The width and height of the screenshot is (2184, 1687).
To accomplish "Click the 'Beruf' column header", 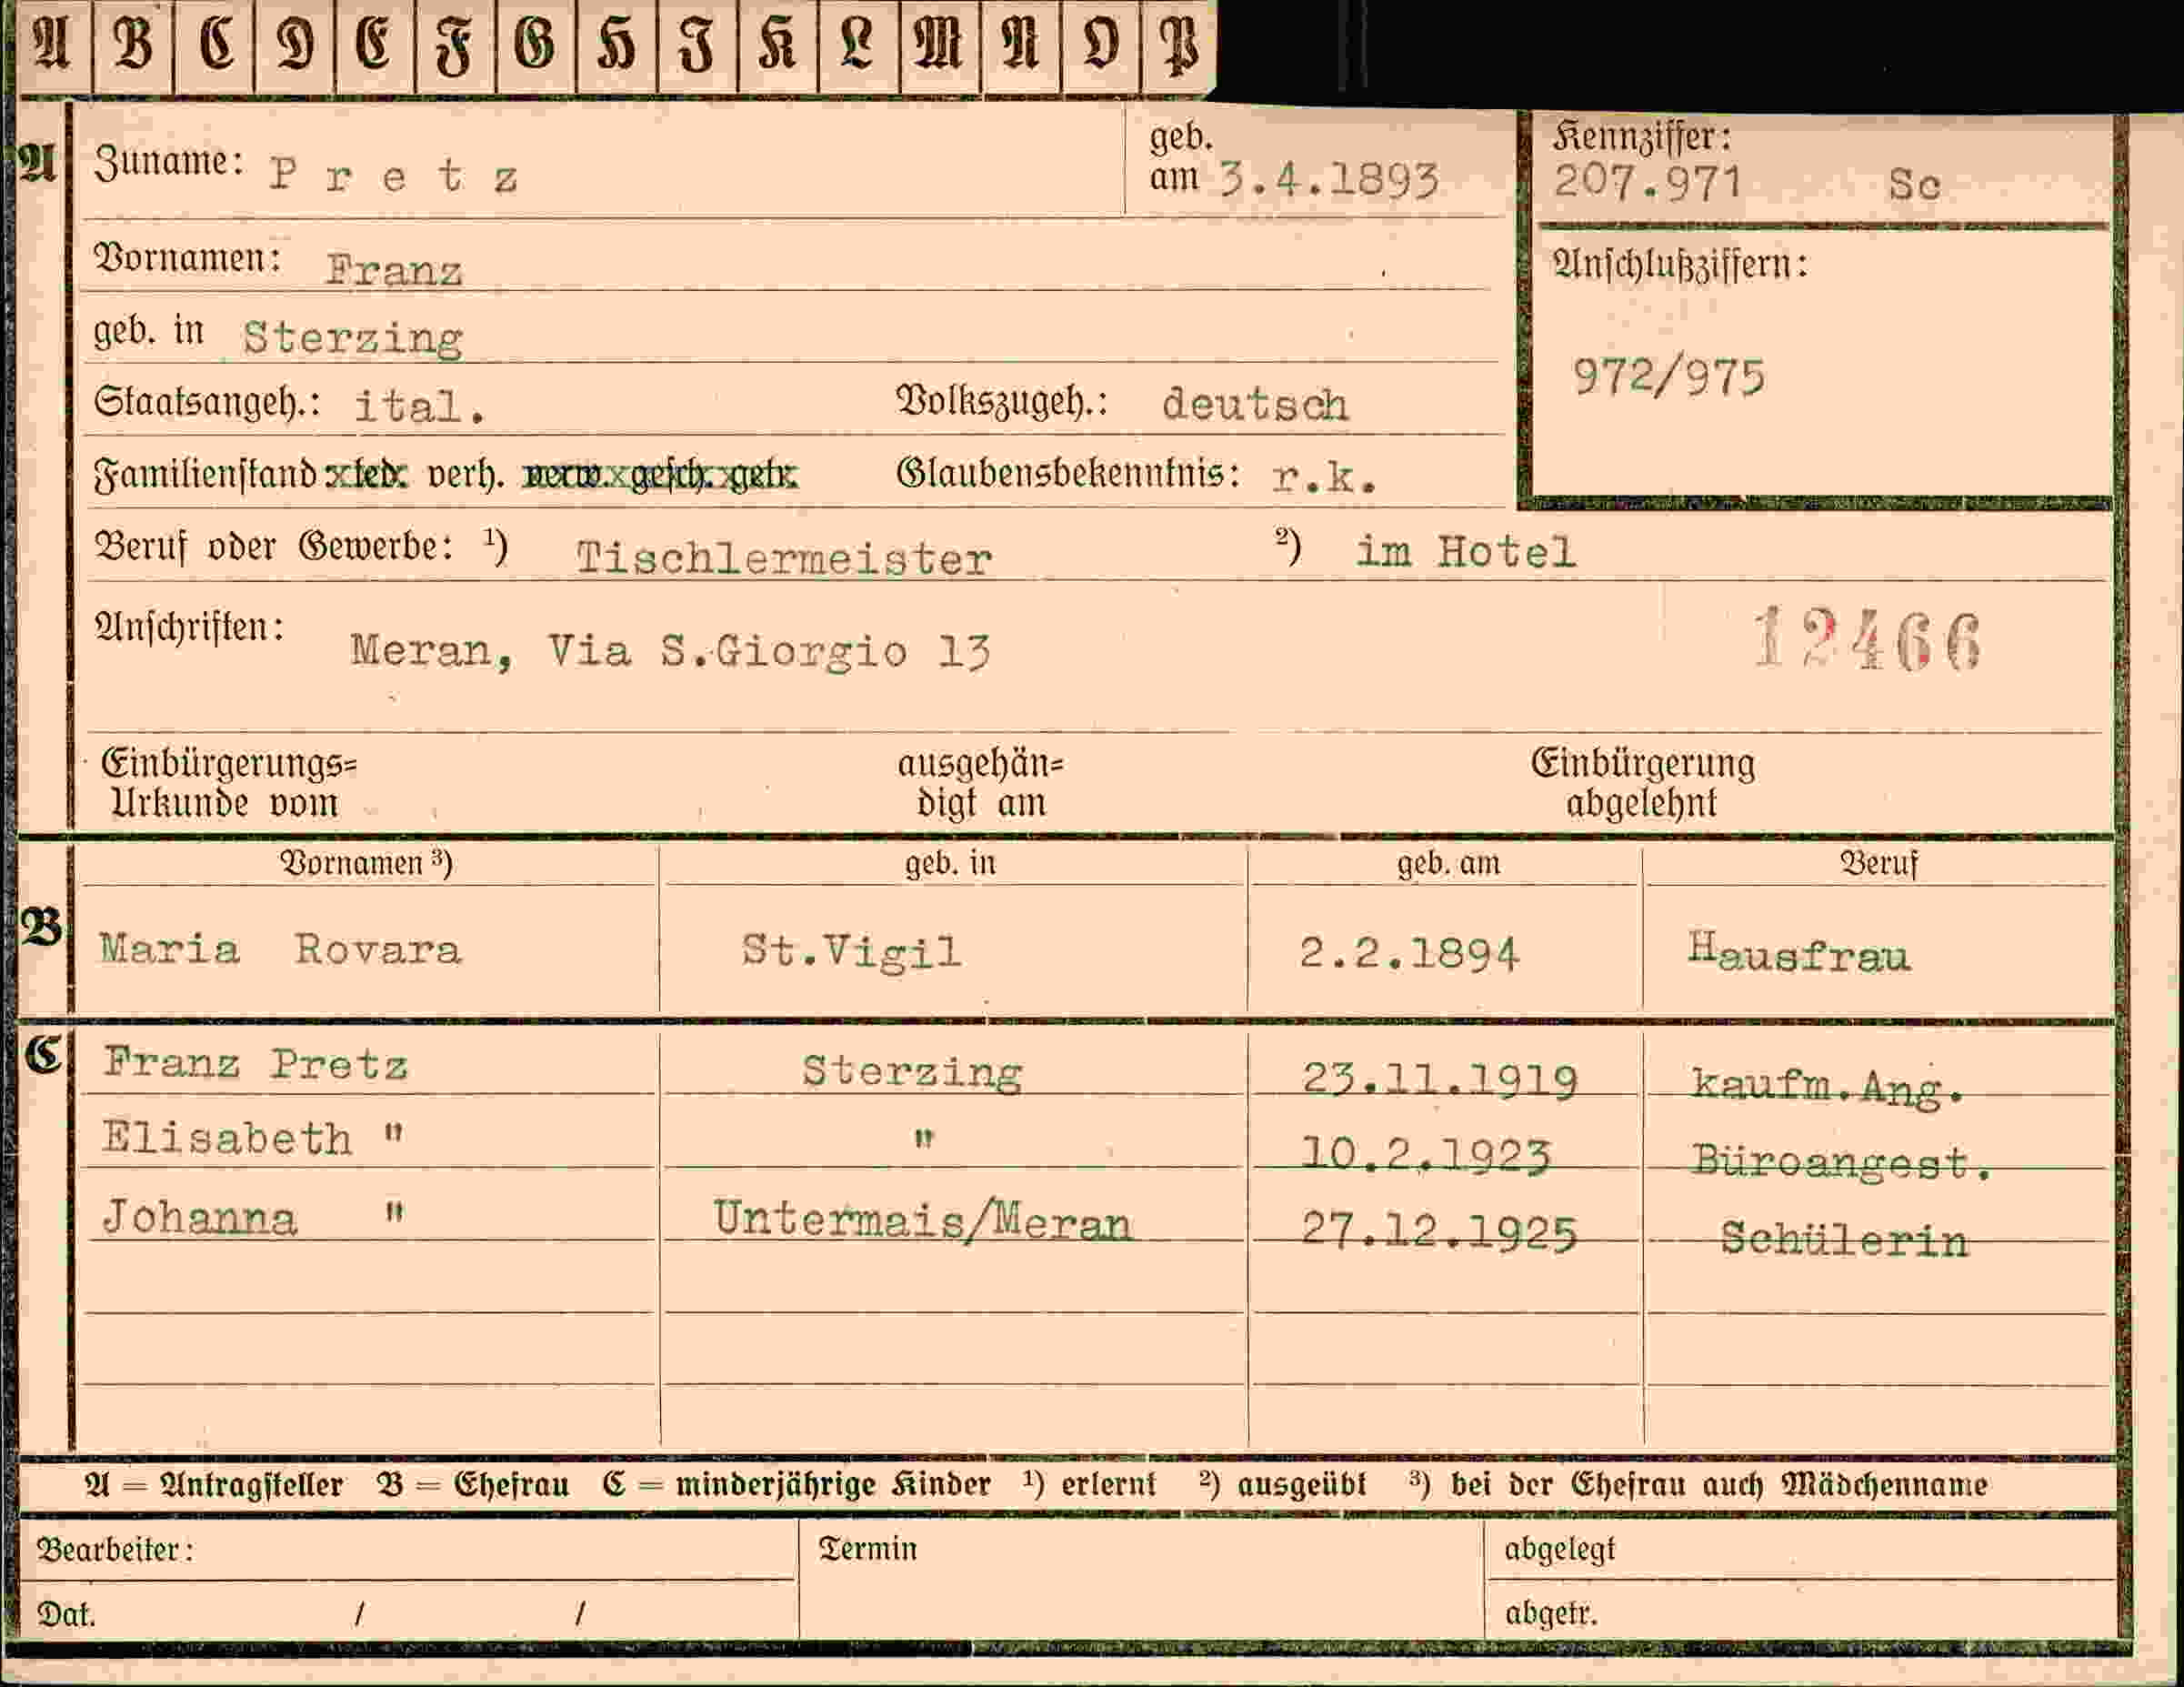I will (1879, 863).
